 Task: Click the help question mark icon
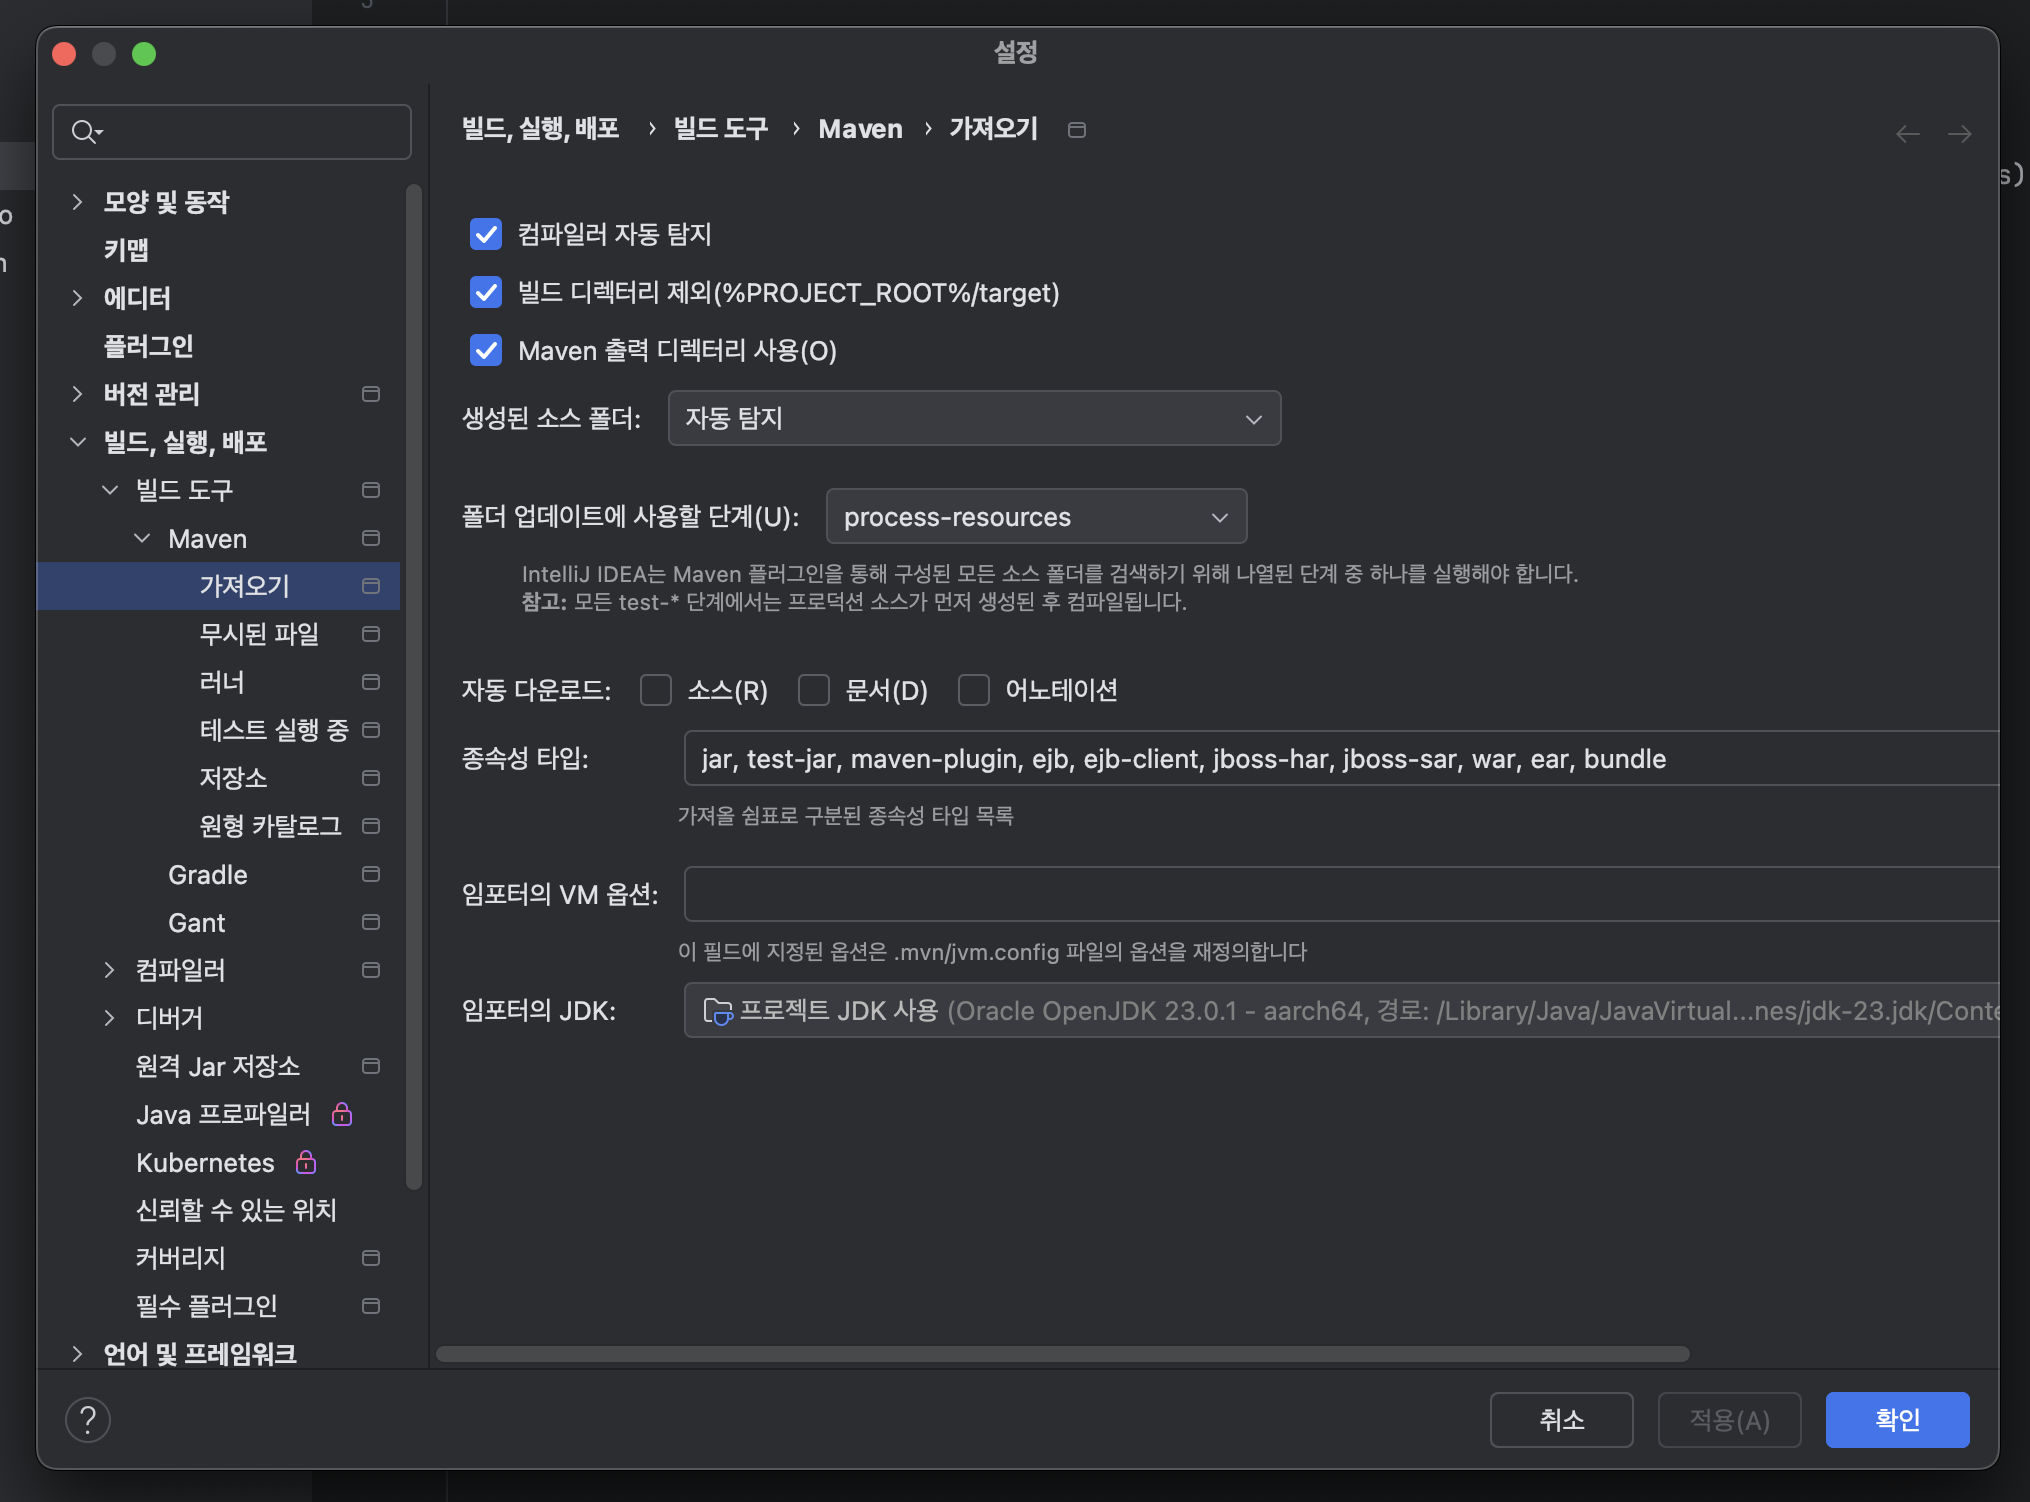coord(88,1419)
